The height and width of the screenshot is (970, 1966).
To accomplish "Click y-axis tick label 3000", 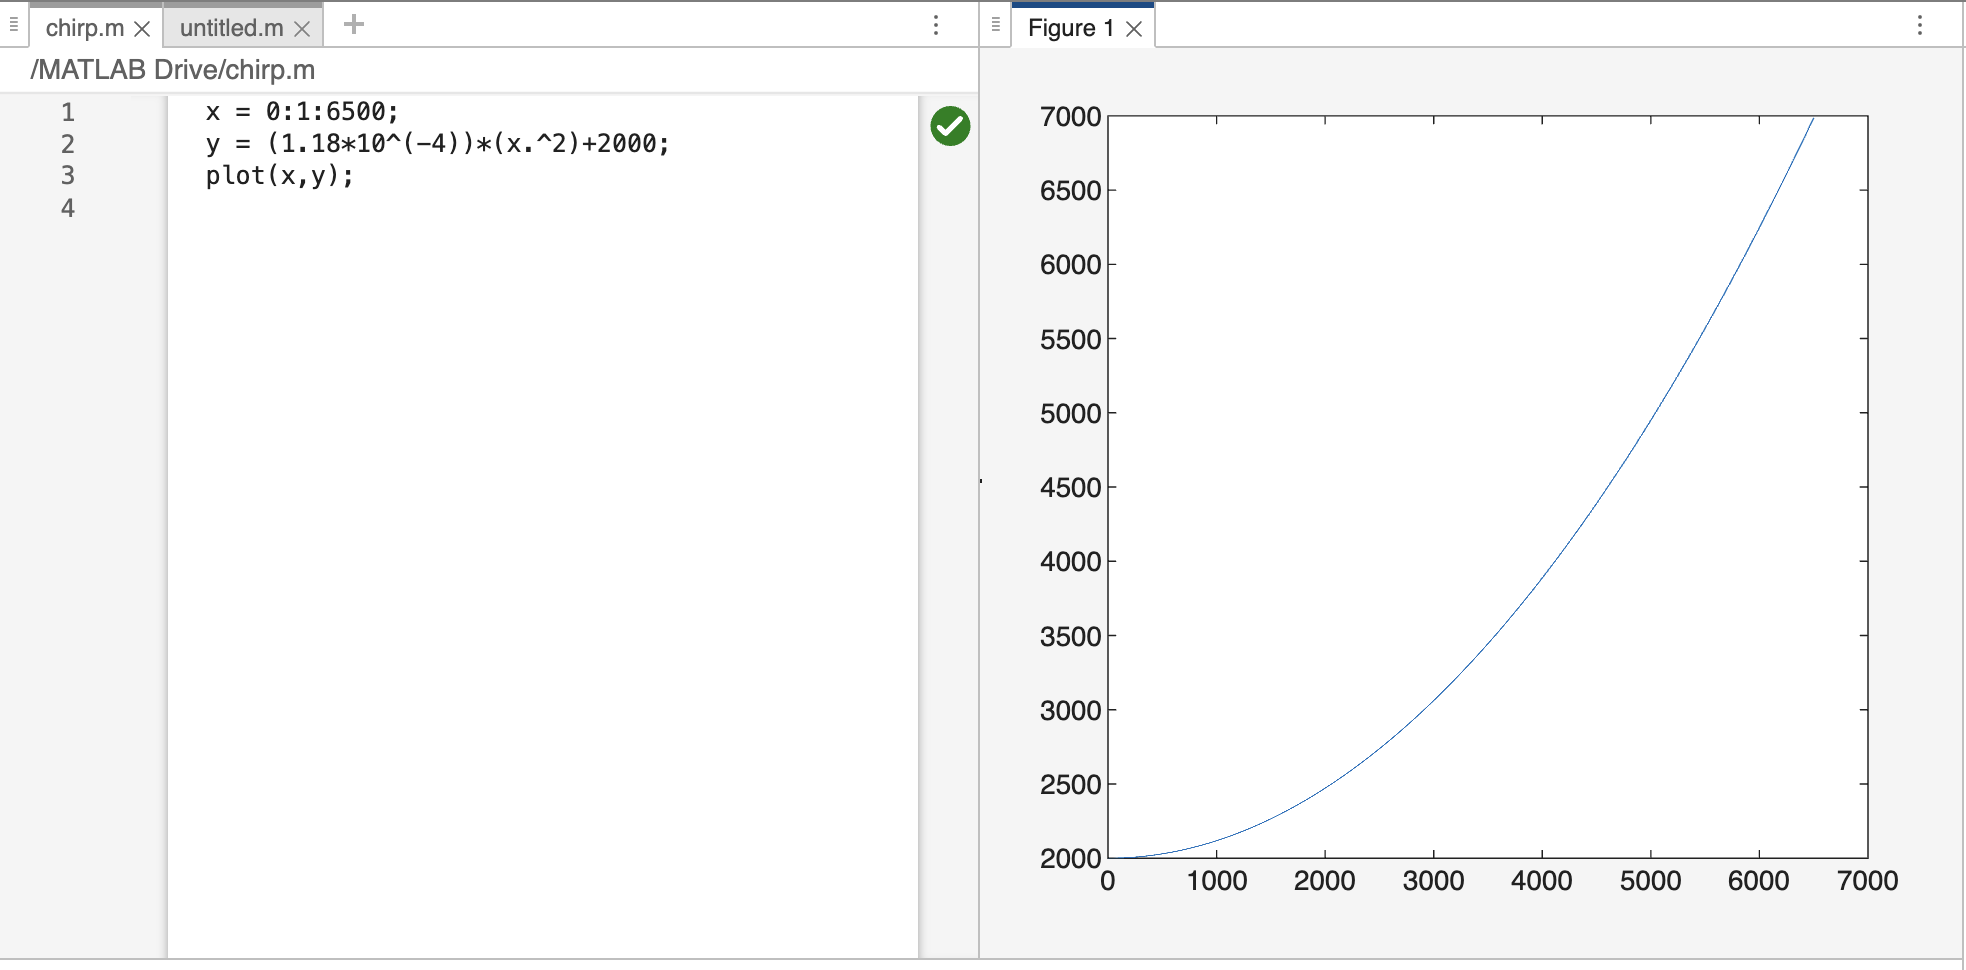I will coord(1070,711).
